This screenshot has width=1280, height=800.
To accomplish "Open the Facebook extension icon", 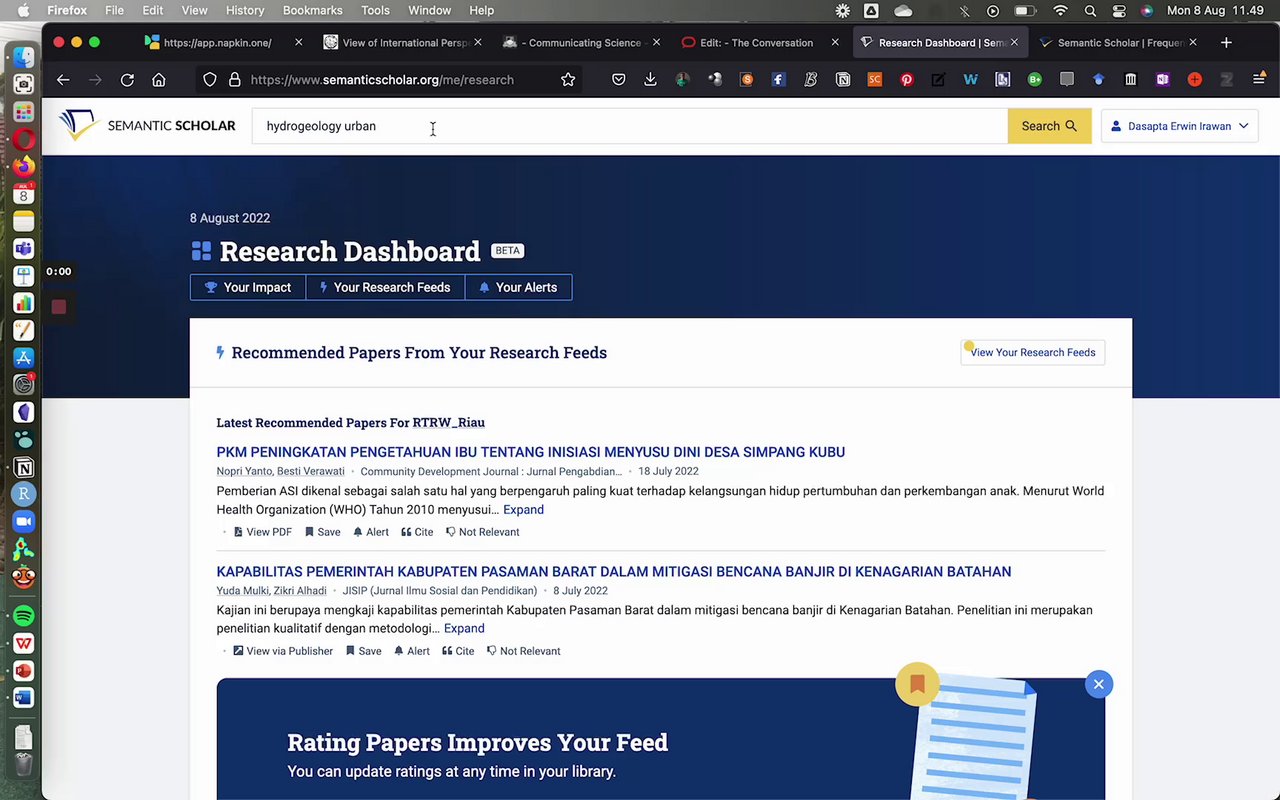I will click(x=779, y=80).
